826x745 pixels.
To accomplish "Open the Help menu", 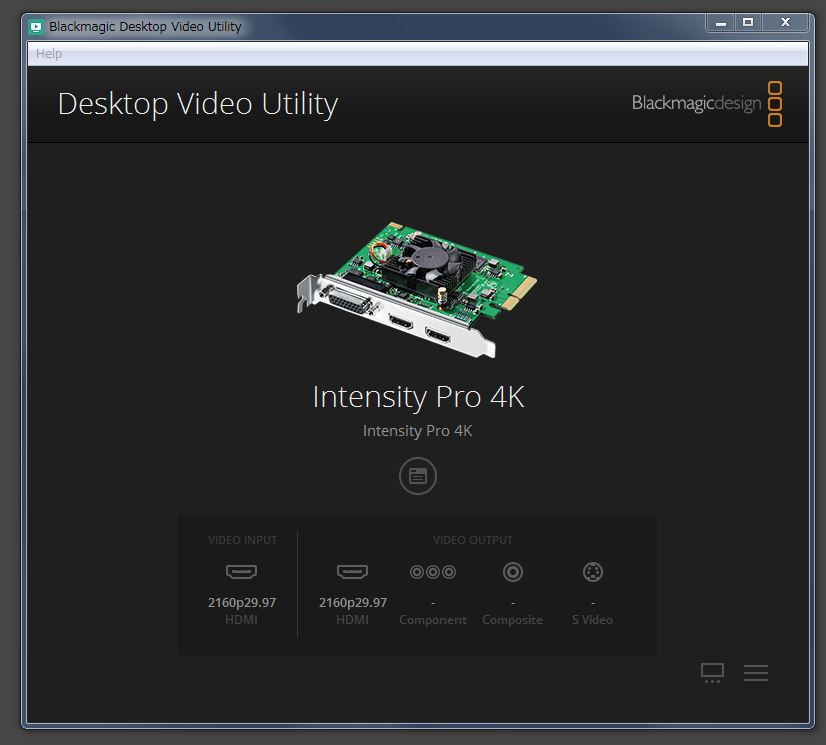I will point(49,54).
